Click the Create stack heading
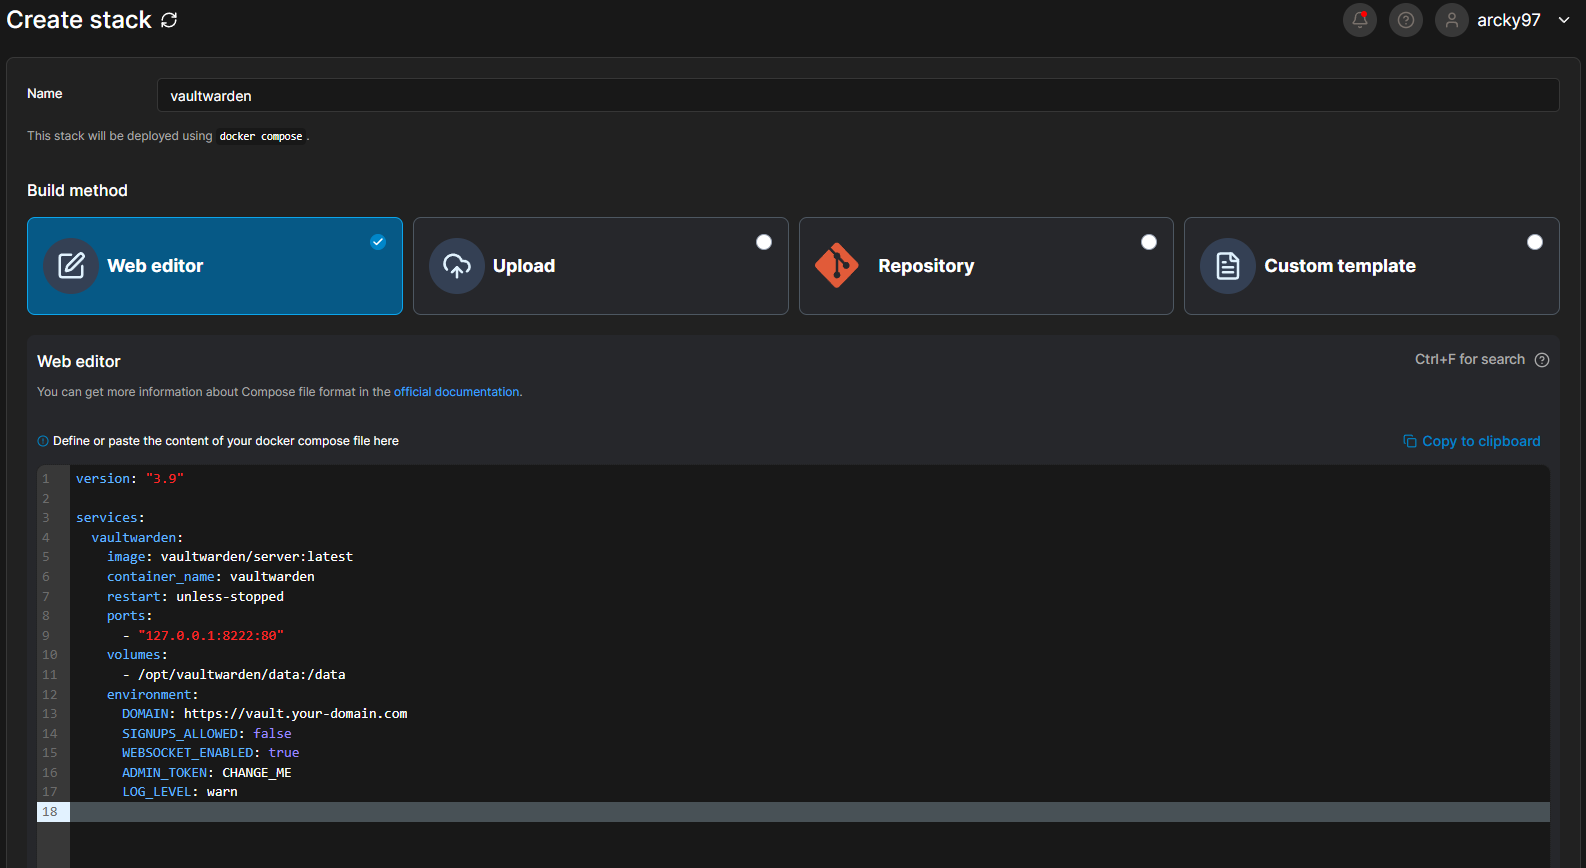Image resolution: width=1586 pixels, height=868 pixels. tap(79, 20)
